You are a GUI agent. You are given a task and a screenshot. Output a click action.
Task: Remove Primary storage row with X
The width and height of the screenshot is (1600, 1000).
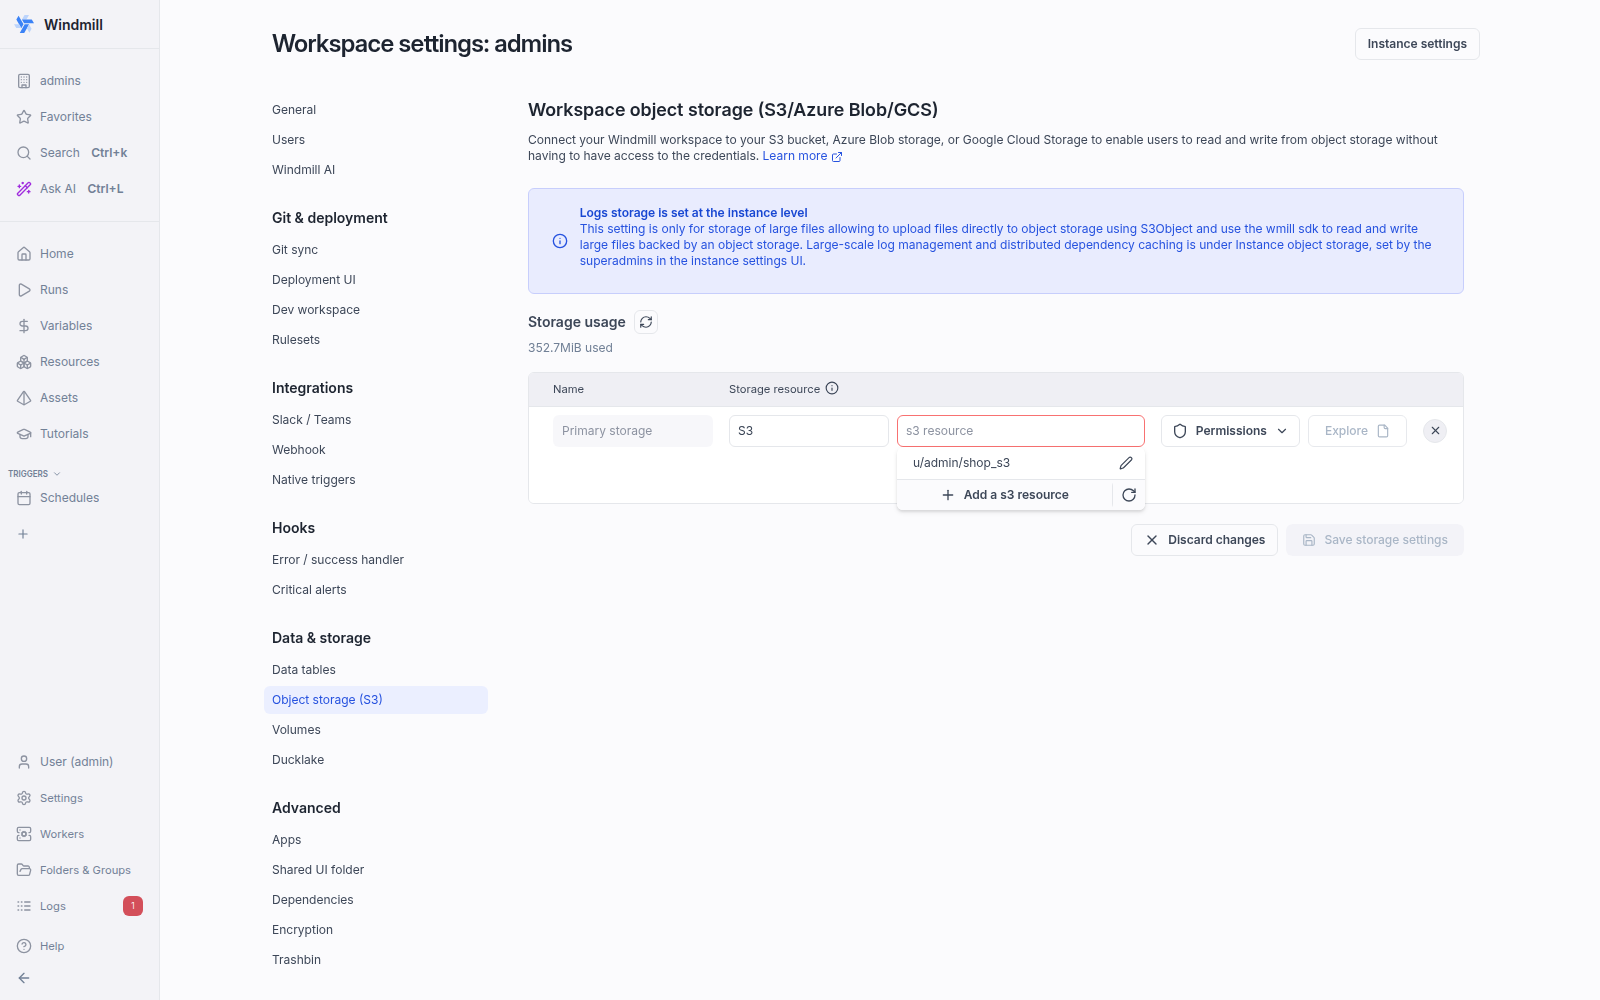click(1435, 431)
